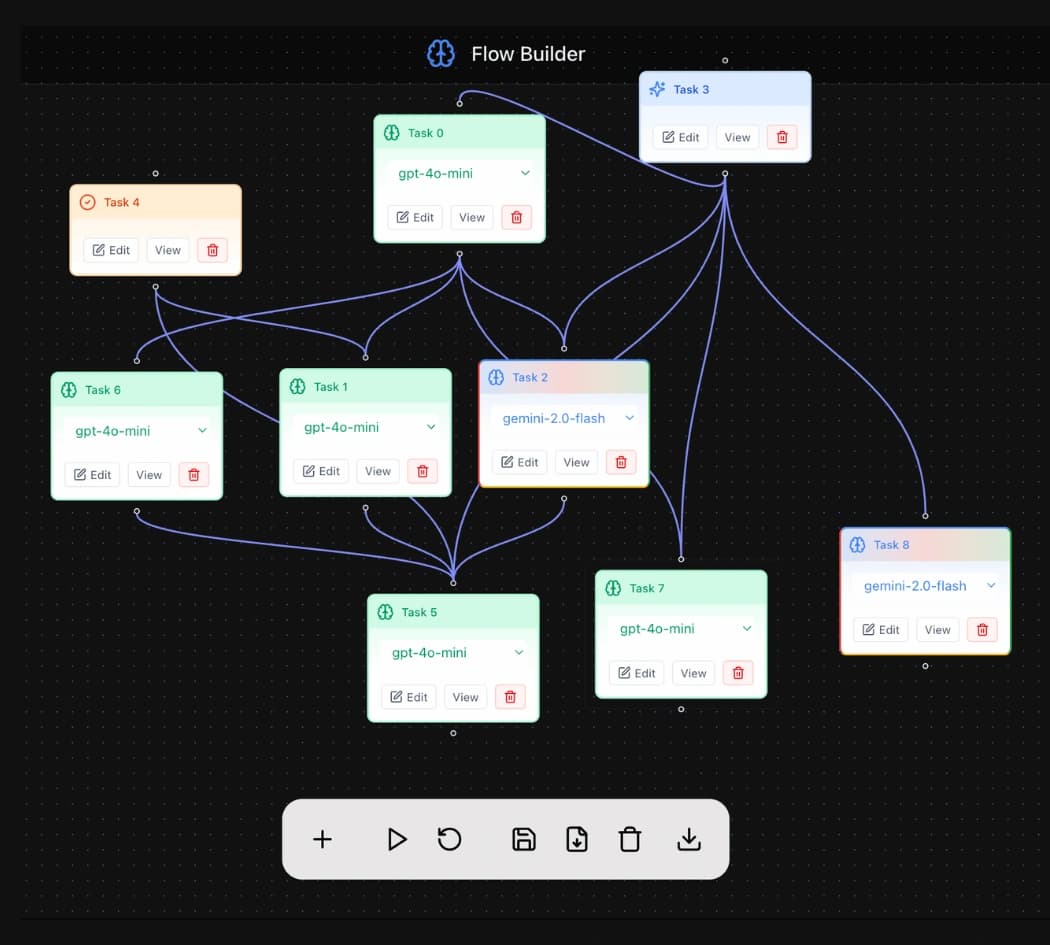The image size is (1050, 945).
Task: Click the file import icon in toolbar
Action: pyautogui.click(x=577, y=839)
